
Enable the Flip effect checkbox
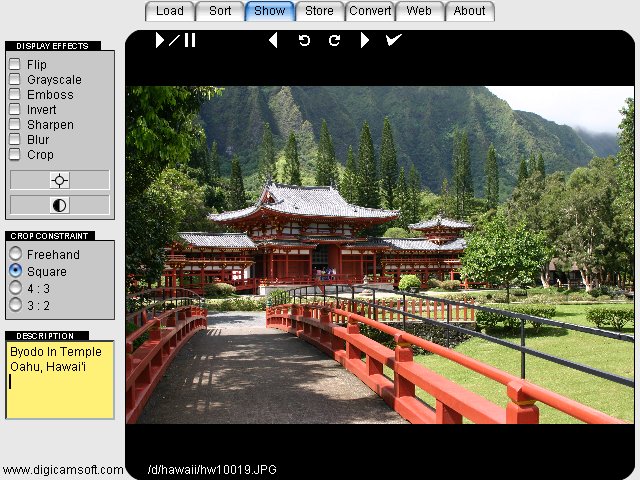click(x=15, y=64)
